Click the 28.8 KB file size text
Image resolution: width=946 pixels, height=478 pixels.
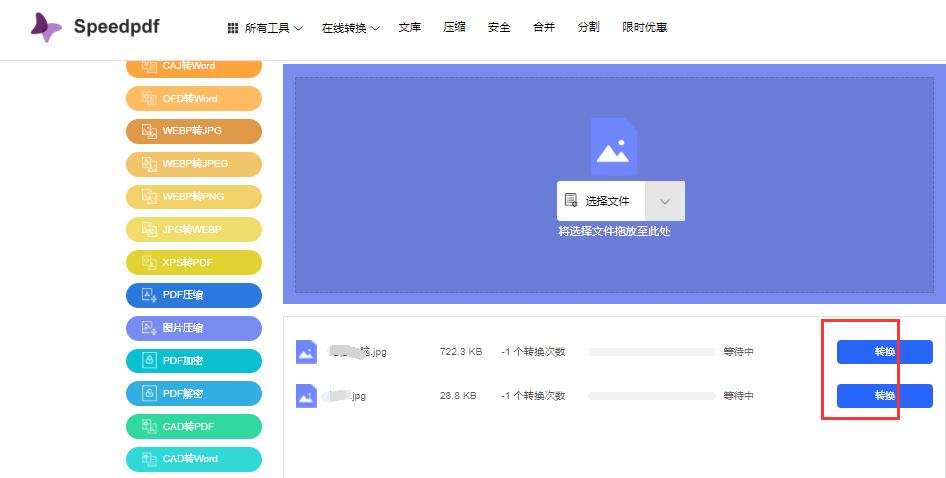pos(458,396)
